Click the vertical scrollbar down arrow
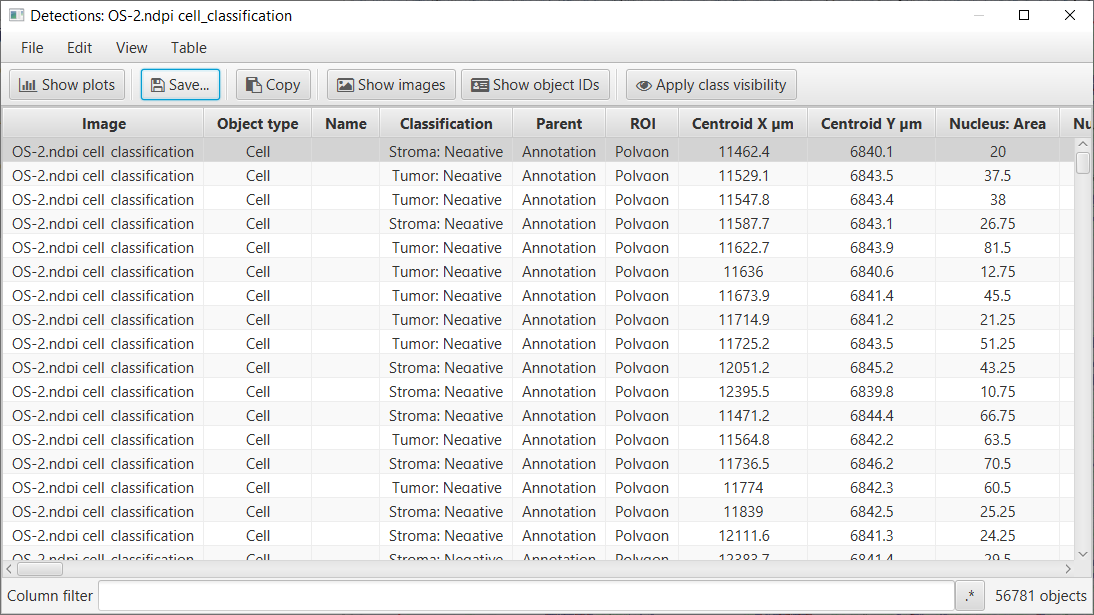 click(1083, 554)
